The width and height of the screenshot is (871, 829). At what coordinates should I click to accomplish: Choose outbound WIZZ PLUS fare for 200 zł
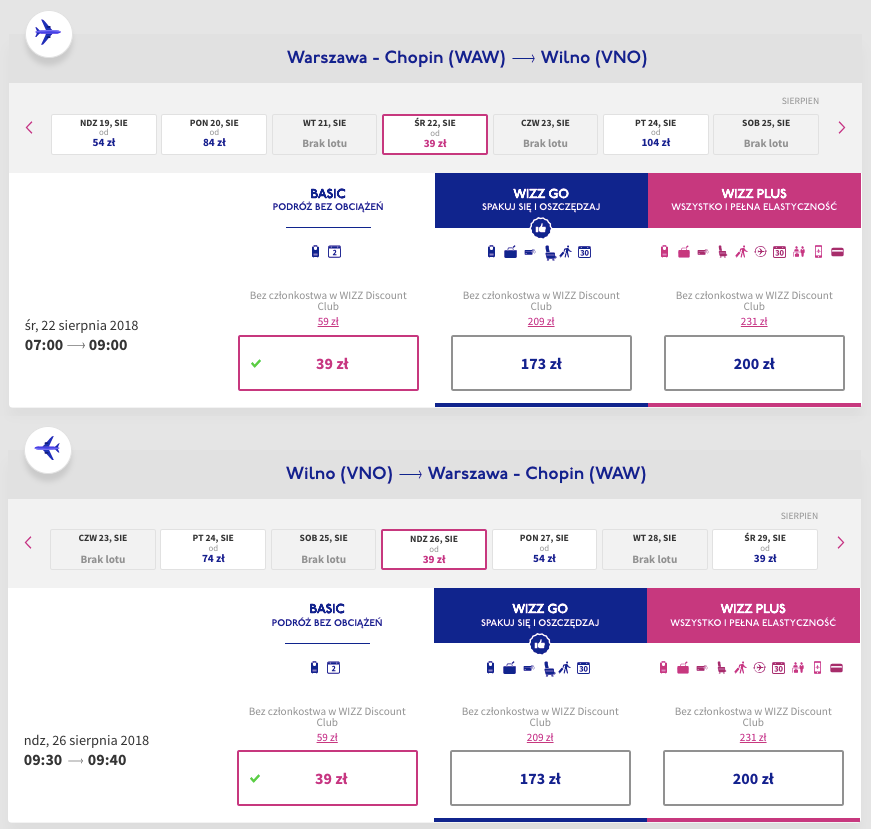pyautogui.click(x=754, y=363)
